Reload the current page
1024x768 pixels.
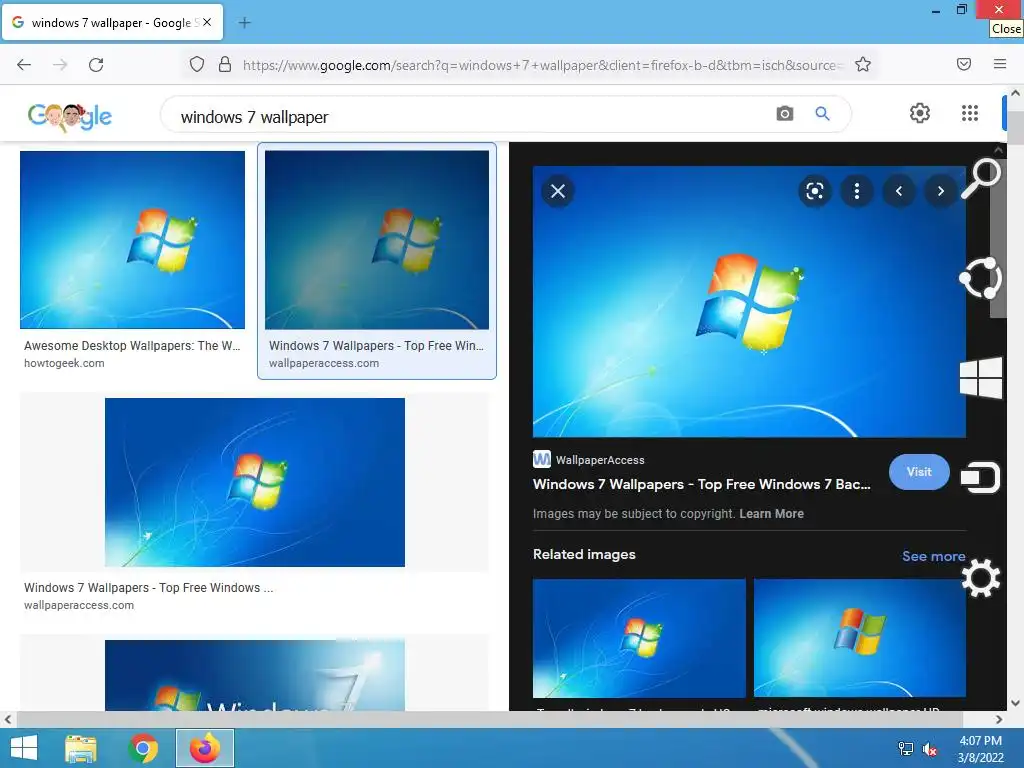pyautogui.click(x=96, y=64)
